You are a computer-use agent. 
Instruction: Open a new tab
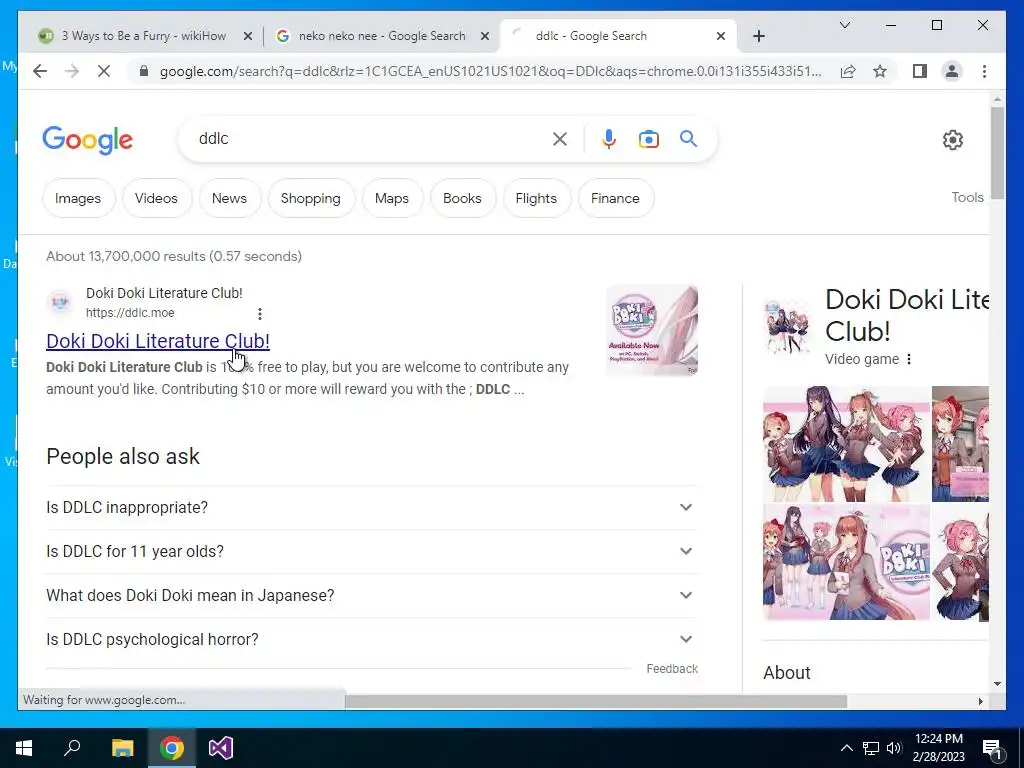758,36
